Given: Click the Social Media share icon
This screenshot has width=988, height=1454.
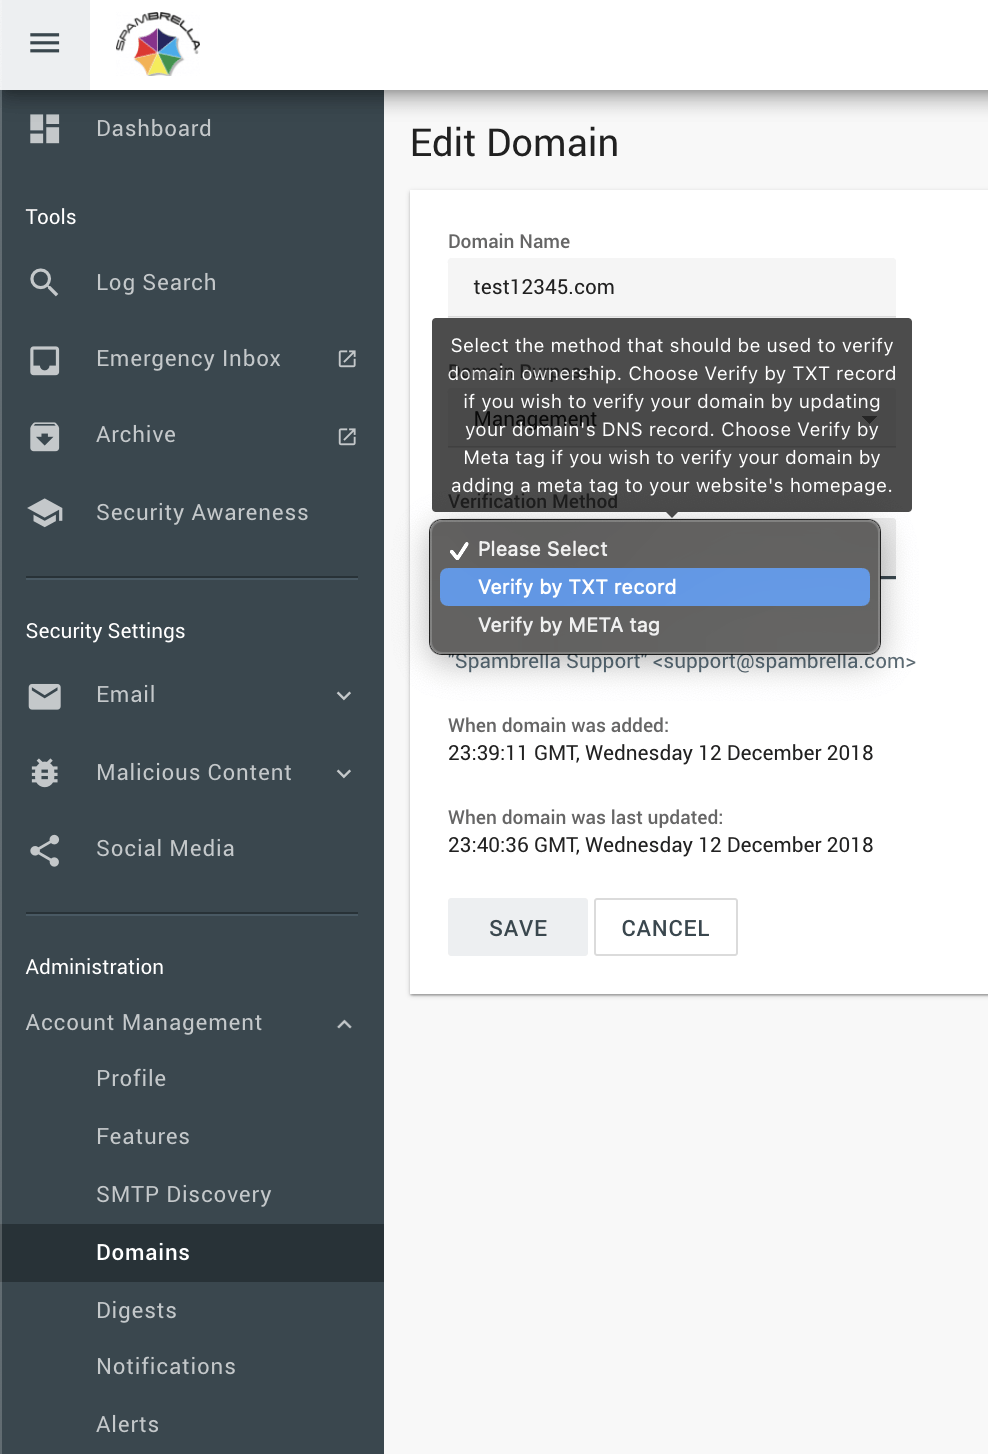Looking at the screenshot, I should point(45,850).
